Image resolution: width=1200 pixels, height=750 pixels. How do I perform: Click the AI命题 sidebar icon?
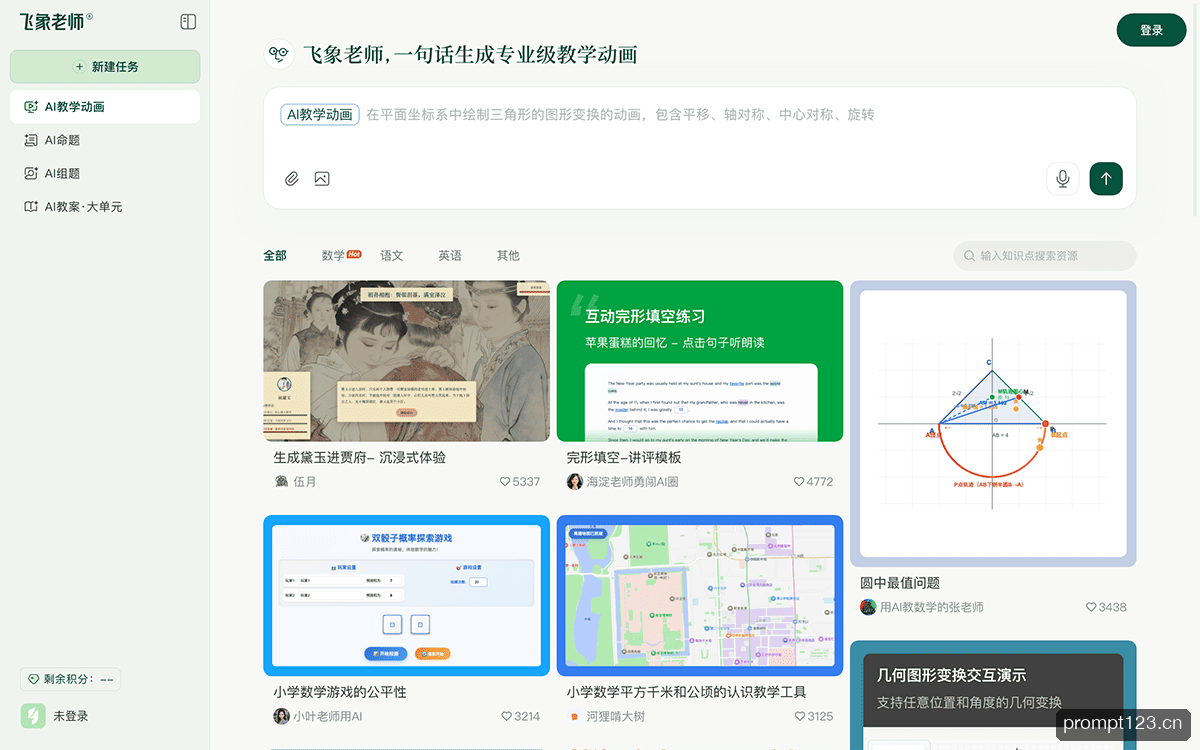pos(30,140)
